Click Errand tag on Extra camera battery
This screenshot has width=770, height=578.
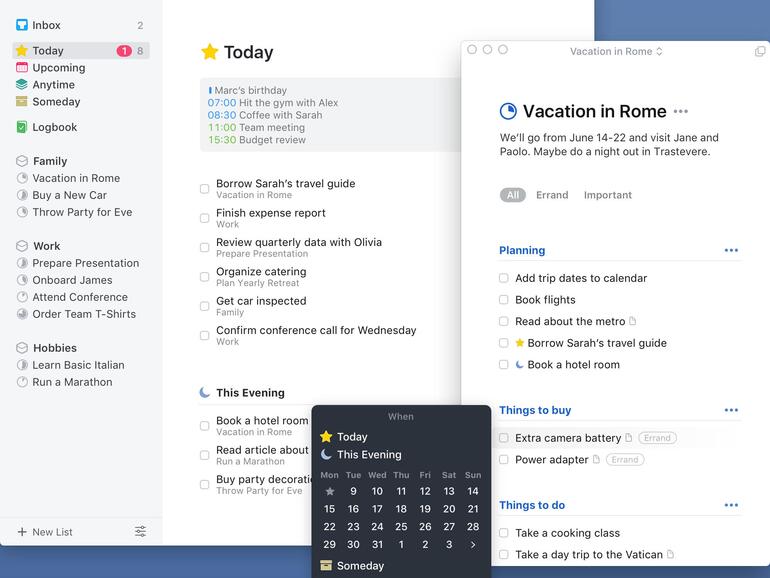tap(657, 438)
